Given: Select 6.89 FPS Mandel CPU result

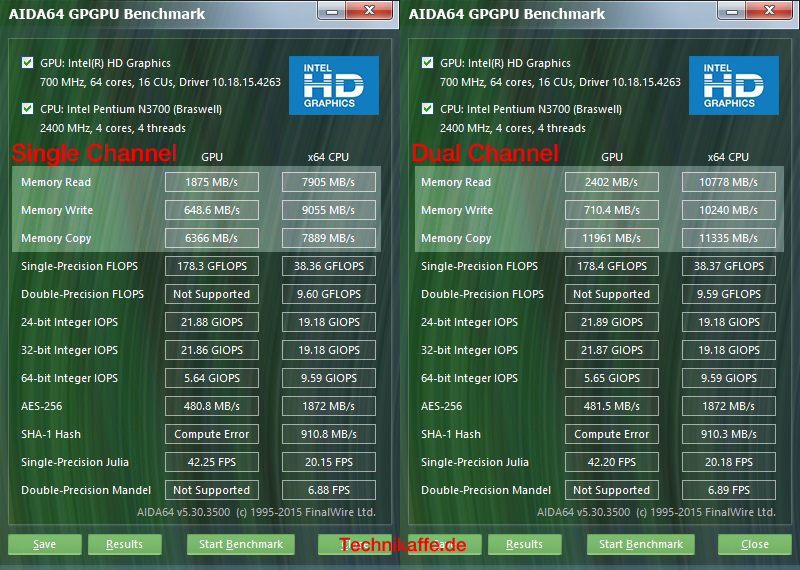Looking at the screenshot, I should (x=729, y=490).
